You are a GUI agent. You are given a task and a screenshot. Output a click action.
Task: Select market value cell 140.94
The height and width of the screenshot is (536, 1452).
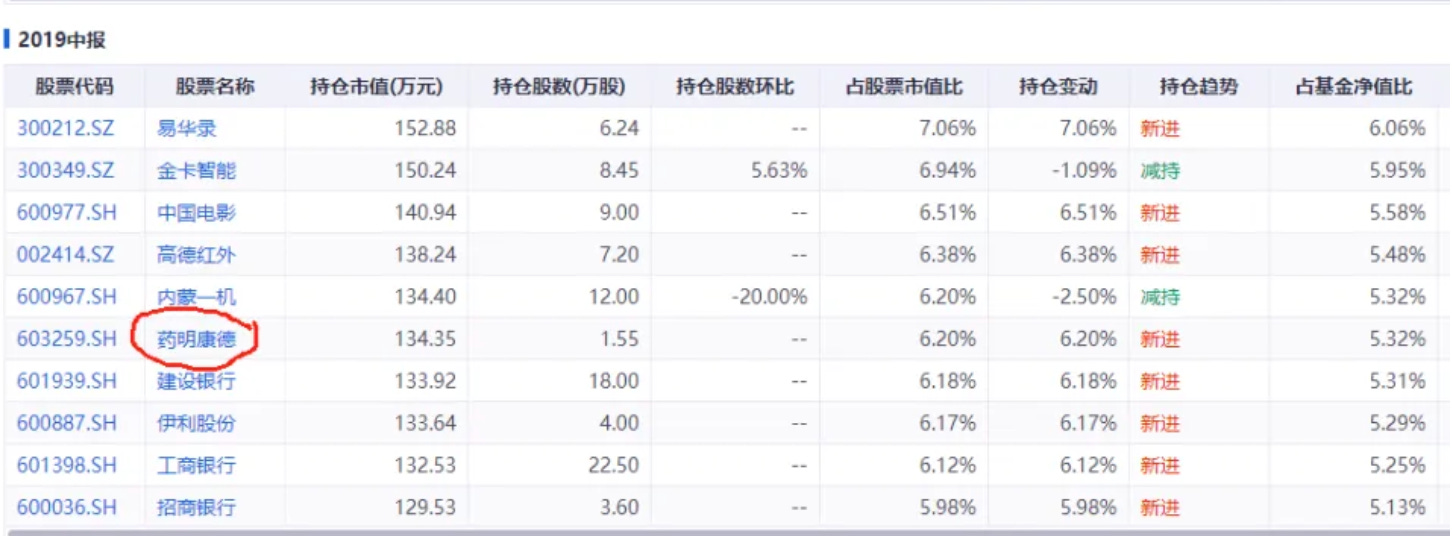[x=426, y=212]
